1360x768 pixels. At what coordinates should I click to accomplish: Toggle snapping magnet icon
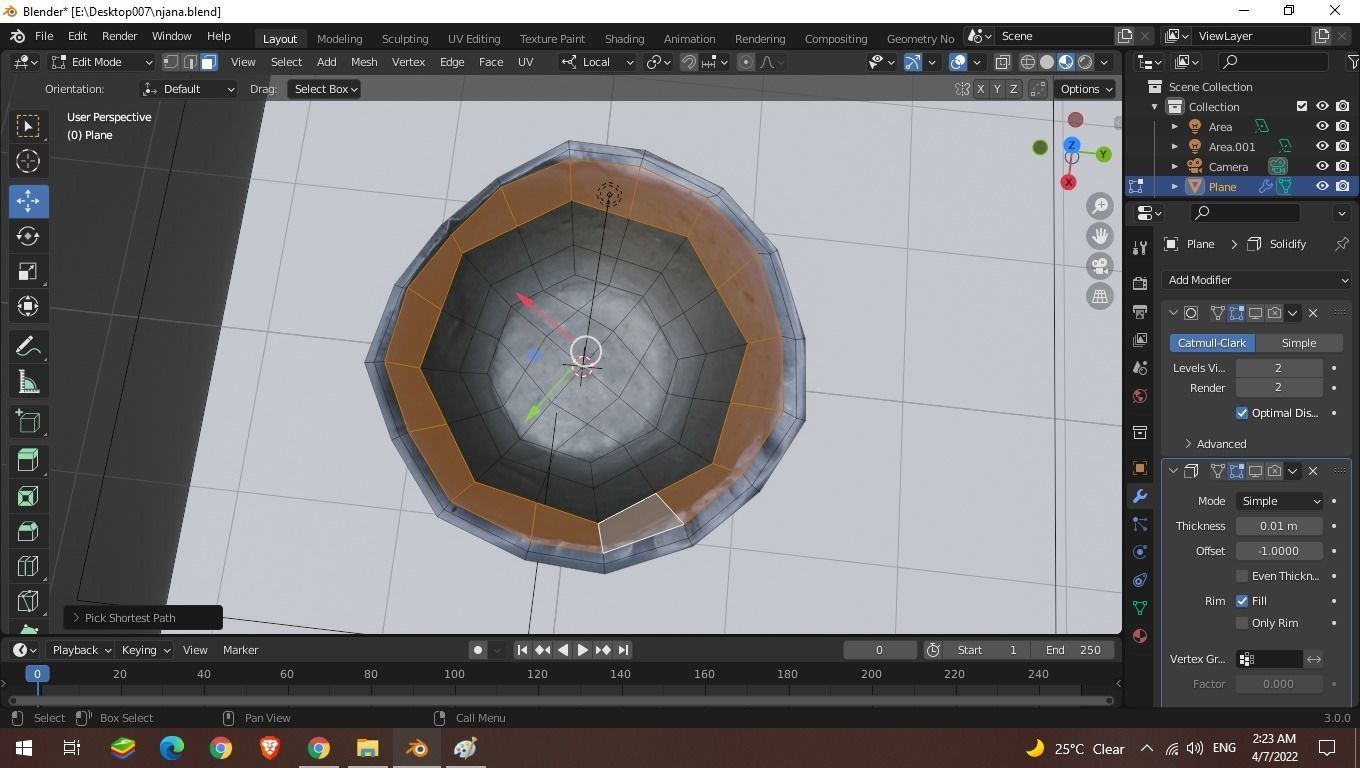689,62
